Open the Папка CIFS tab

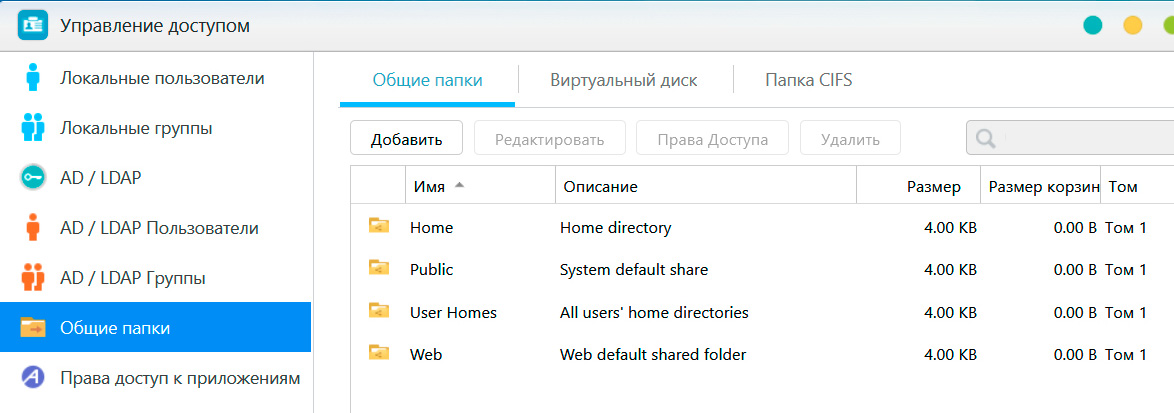(808, 80)
